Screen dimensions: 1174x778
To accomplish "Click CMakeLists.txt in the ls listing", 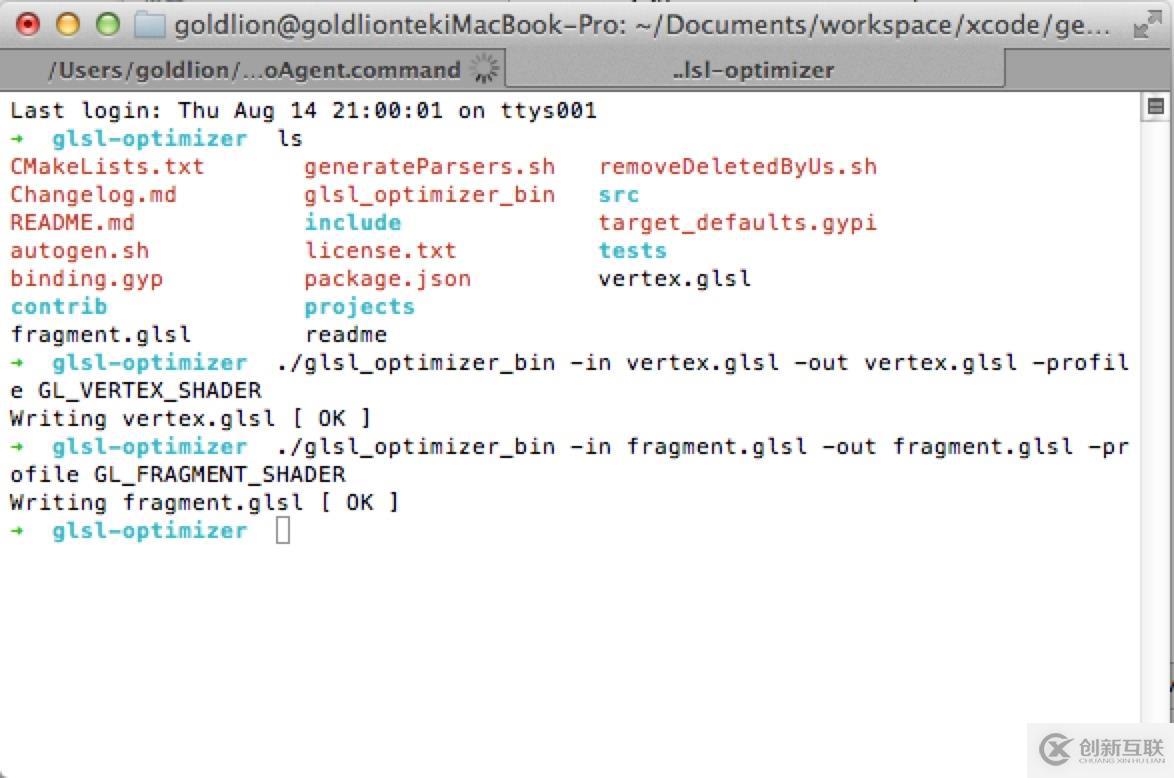I will pyautogui.click(x=107, y=167).
